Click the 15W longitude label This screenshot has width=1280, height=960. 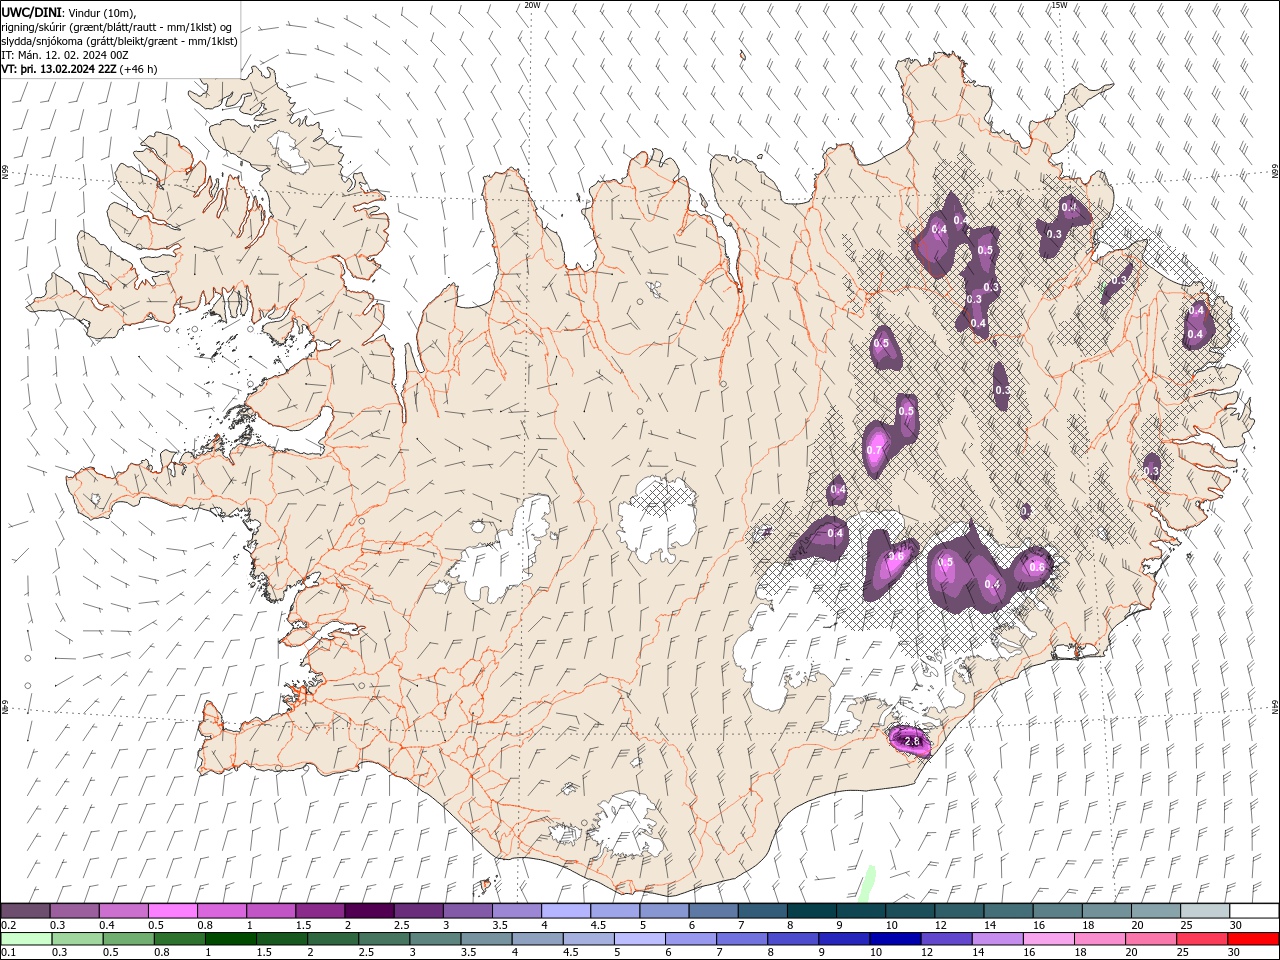[x=1059, y=5]
